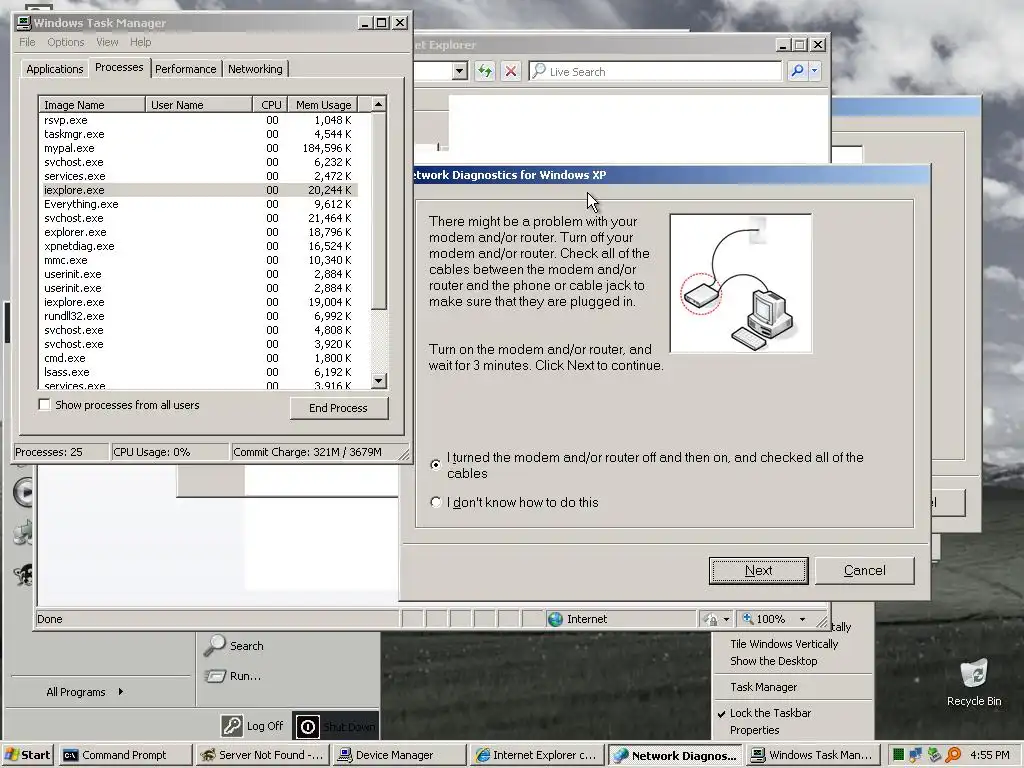This screenshot has height=768, width=1024.
Task: Switch to Server Not Found taskbar item
Action: (x=261, y=755)
